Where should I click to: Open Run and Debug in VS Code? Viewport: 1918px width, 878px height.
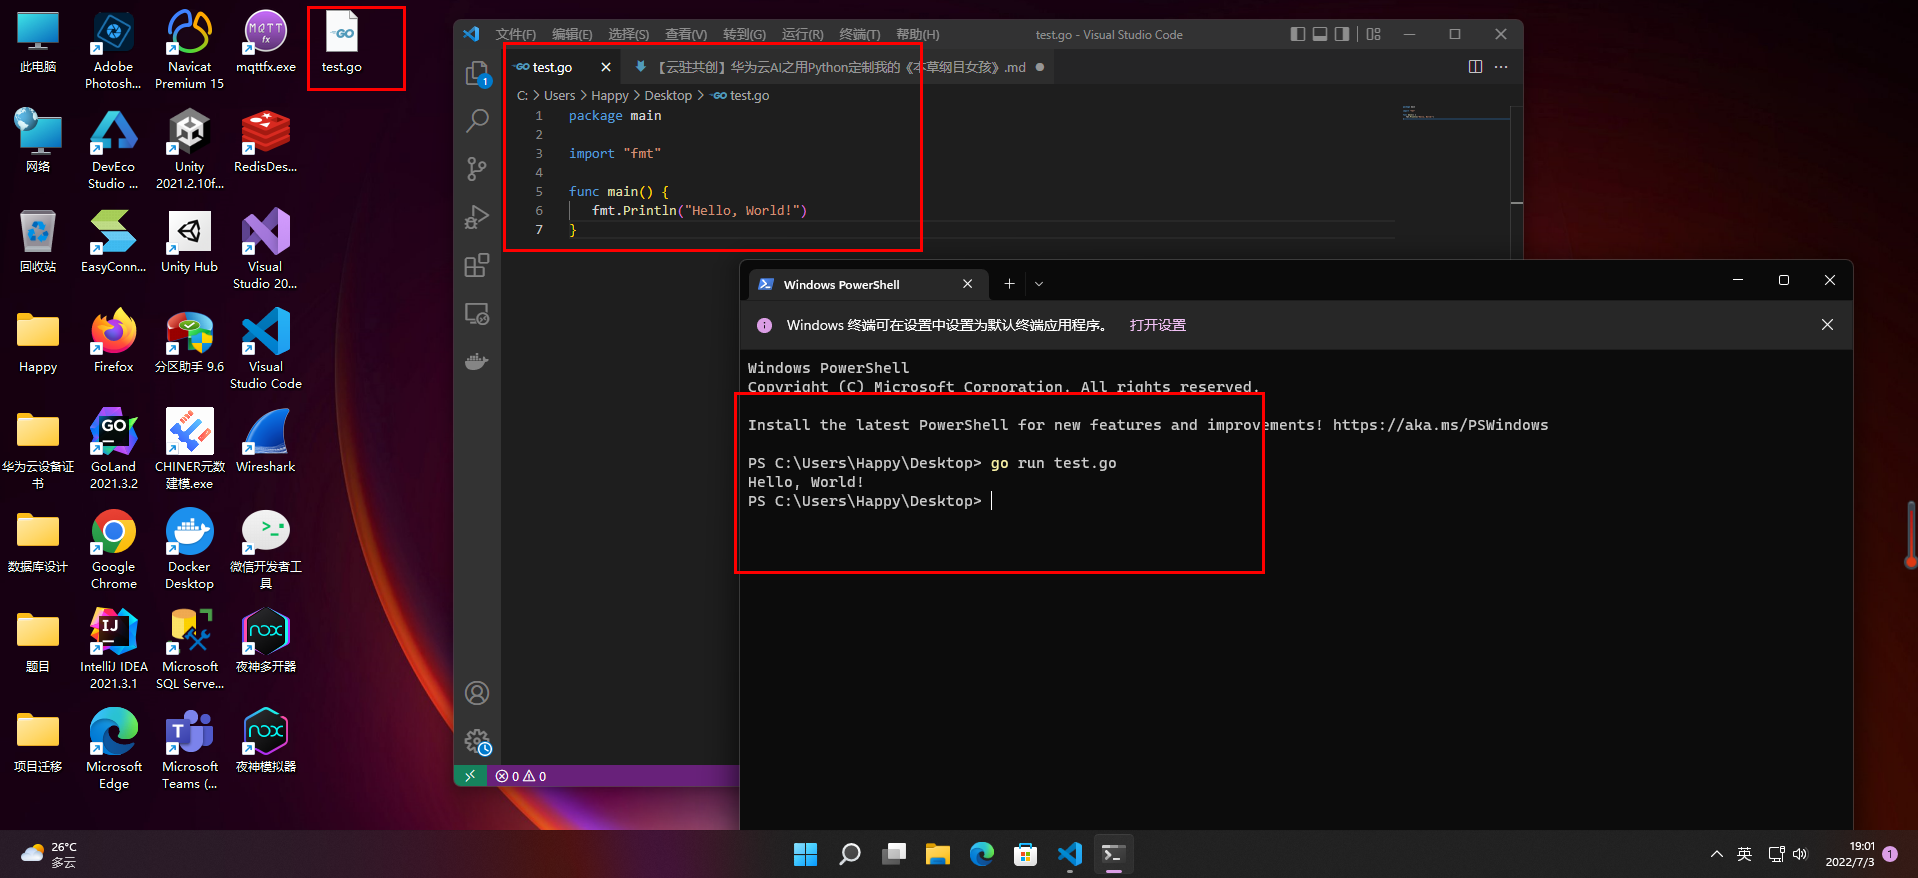tap(477, 217)
